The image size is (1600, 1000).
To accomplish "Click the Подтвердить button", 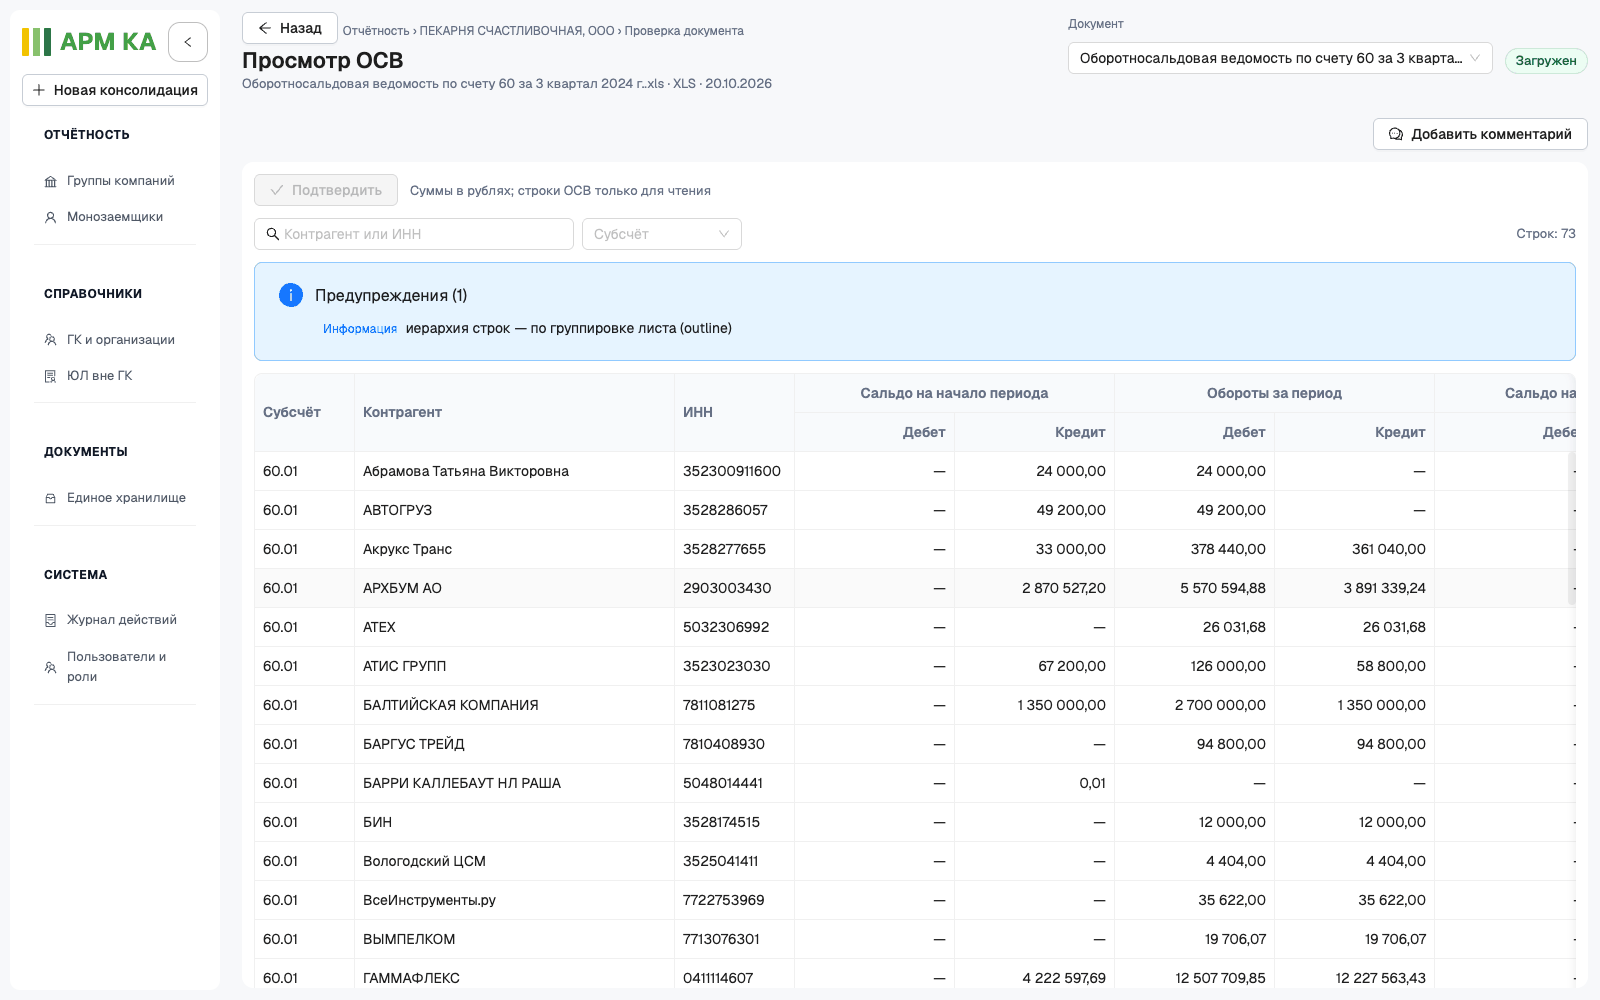I will click(326, 190).
